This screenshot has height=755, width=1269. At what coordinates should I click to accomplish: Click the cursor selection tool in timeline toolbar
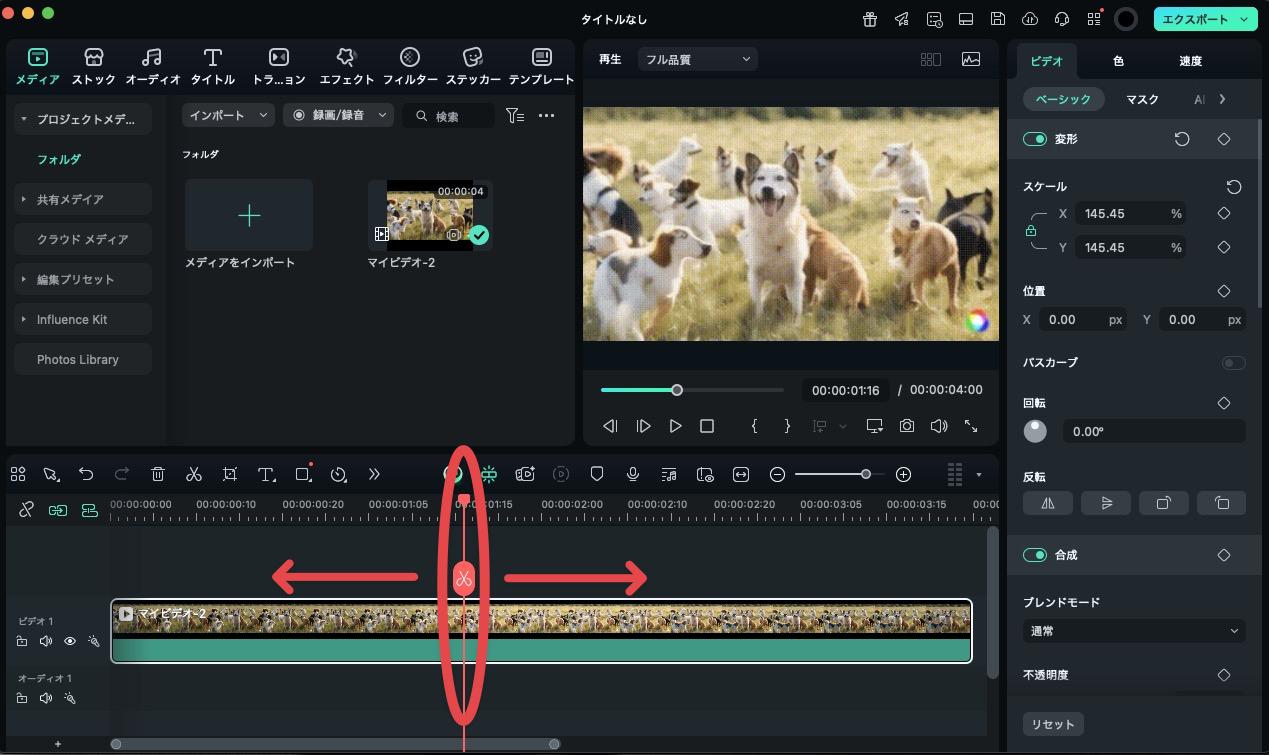(50, 474)
